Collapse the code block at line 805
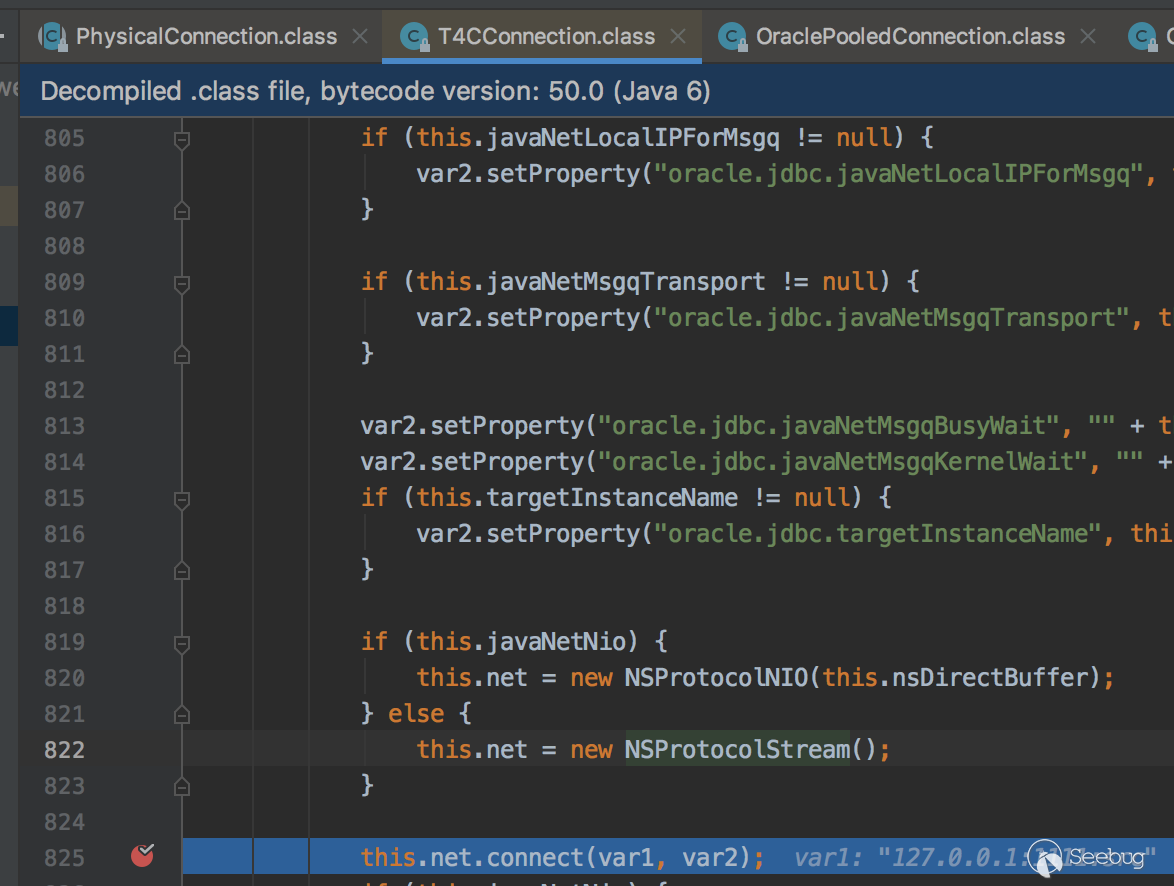Screen dimensions: 1174x886 (182, 138)
